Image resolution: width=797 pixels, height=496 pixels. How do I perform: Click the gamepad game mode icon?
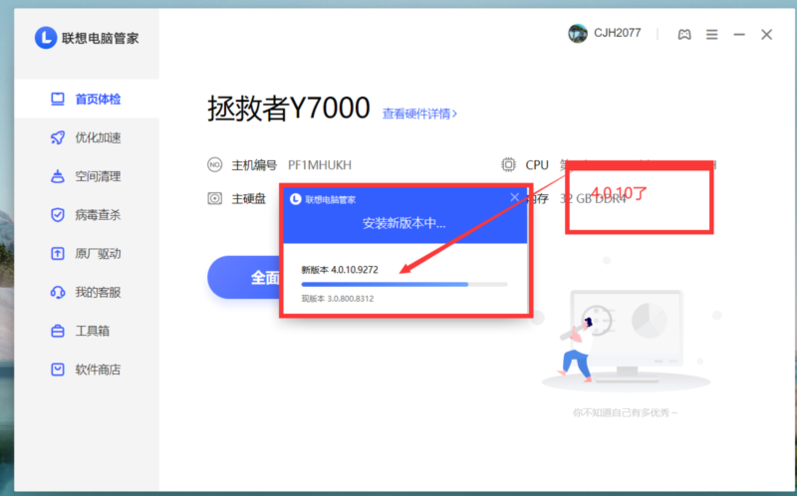[x=684, y=34]
